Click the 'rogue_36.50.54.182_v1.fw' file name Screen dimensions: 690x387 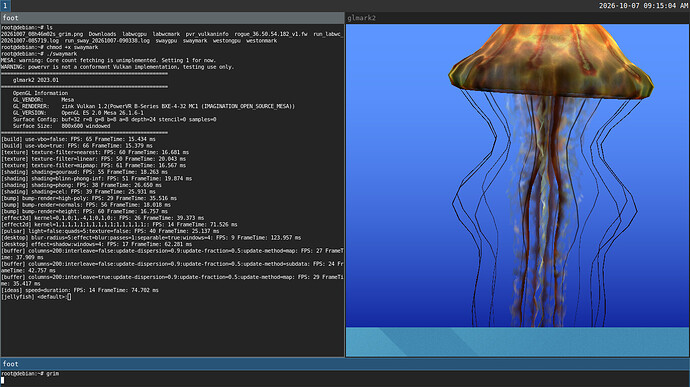click(x=271, y=34)
